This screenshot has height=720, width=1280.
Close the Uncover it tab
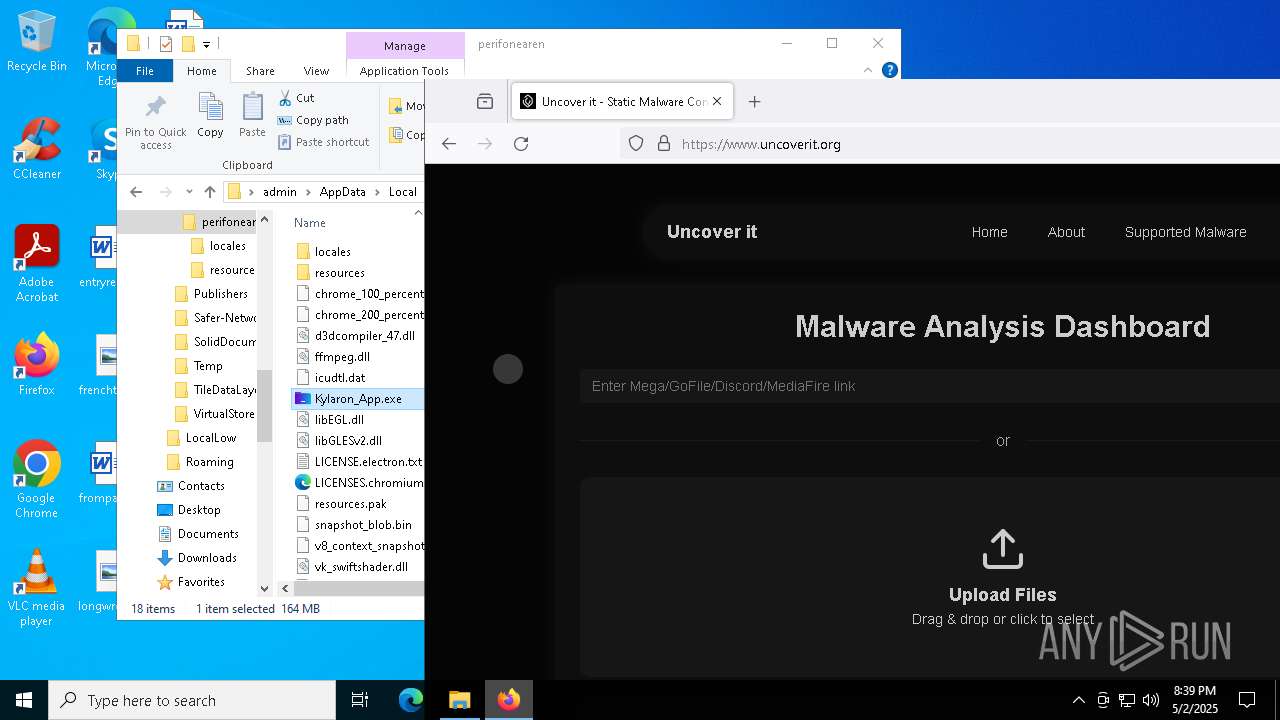(717, 101)
